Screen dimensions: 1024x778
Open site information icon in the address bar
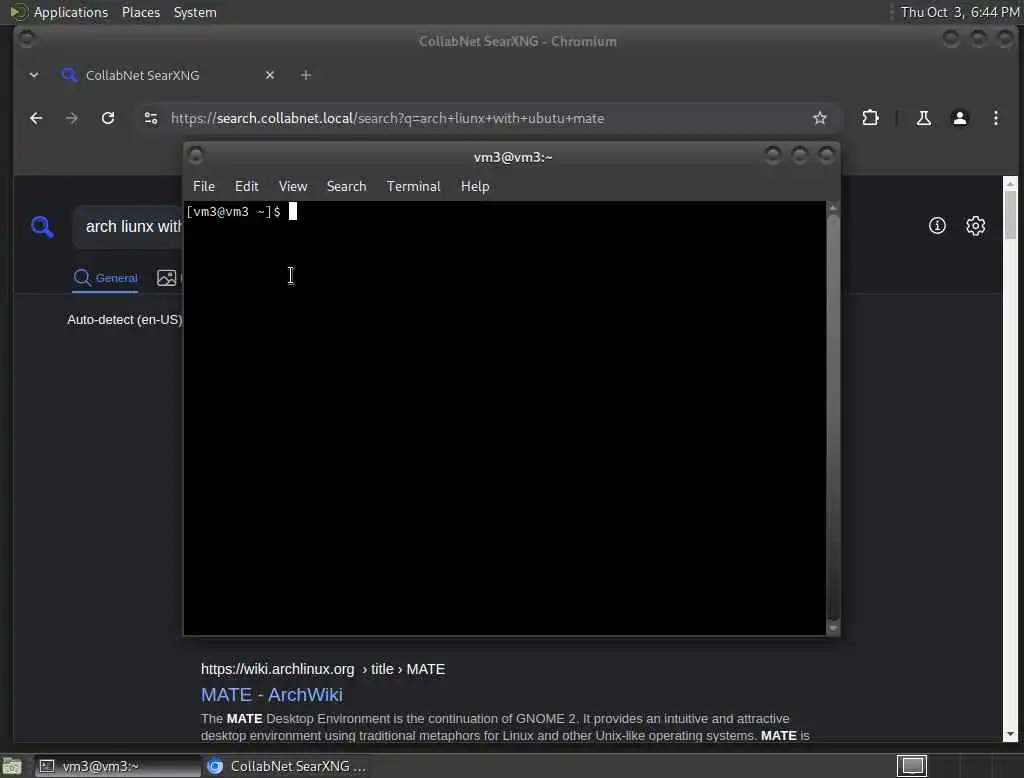coord(151,118)
